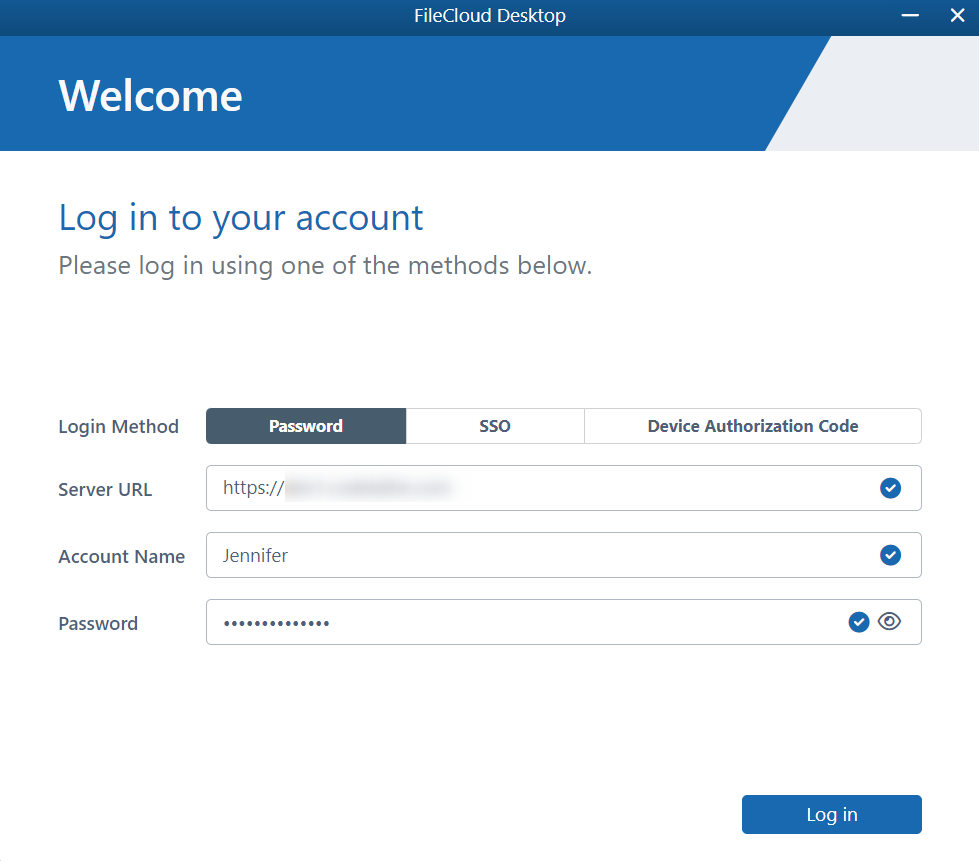The image size is (979, 861).
Task: Click the checkmark icon in Account Name field
Action: click(x=890, y=555)
